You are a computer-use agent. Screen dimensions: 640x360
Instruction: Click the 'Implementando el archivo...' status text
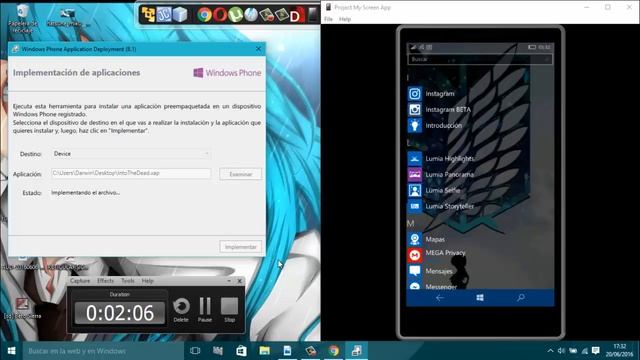coord(85,192)
